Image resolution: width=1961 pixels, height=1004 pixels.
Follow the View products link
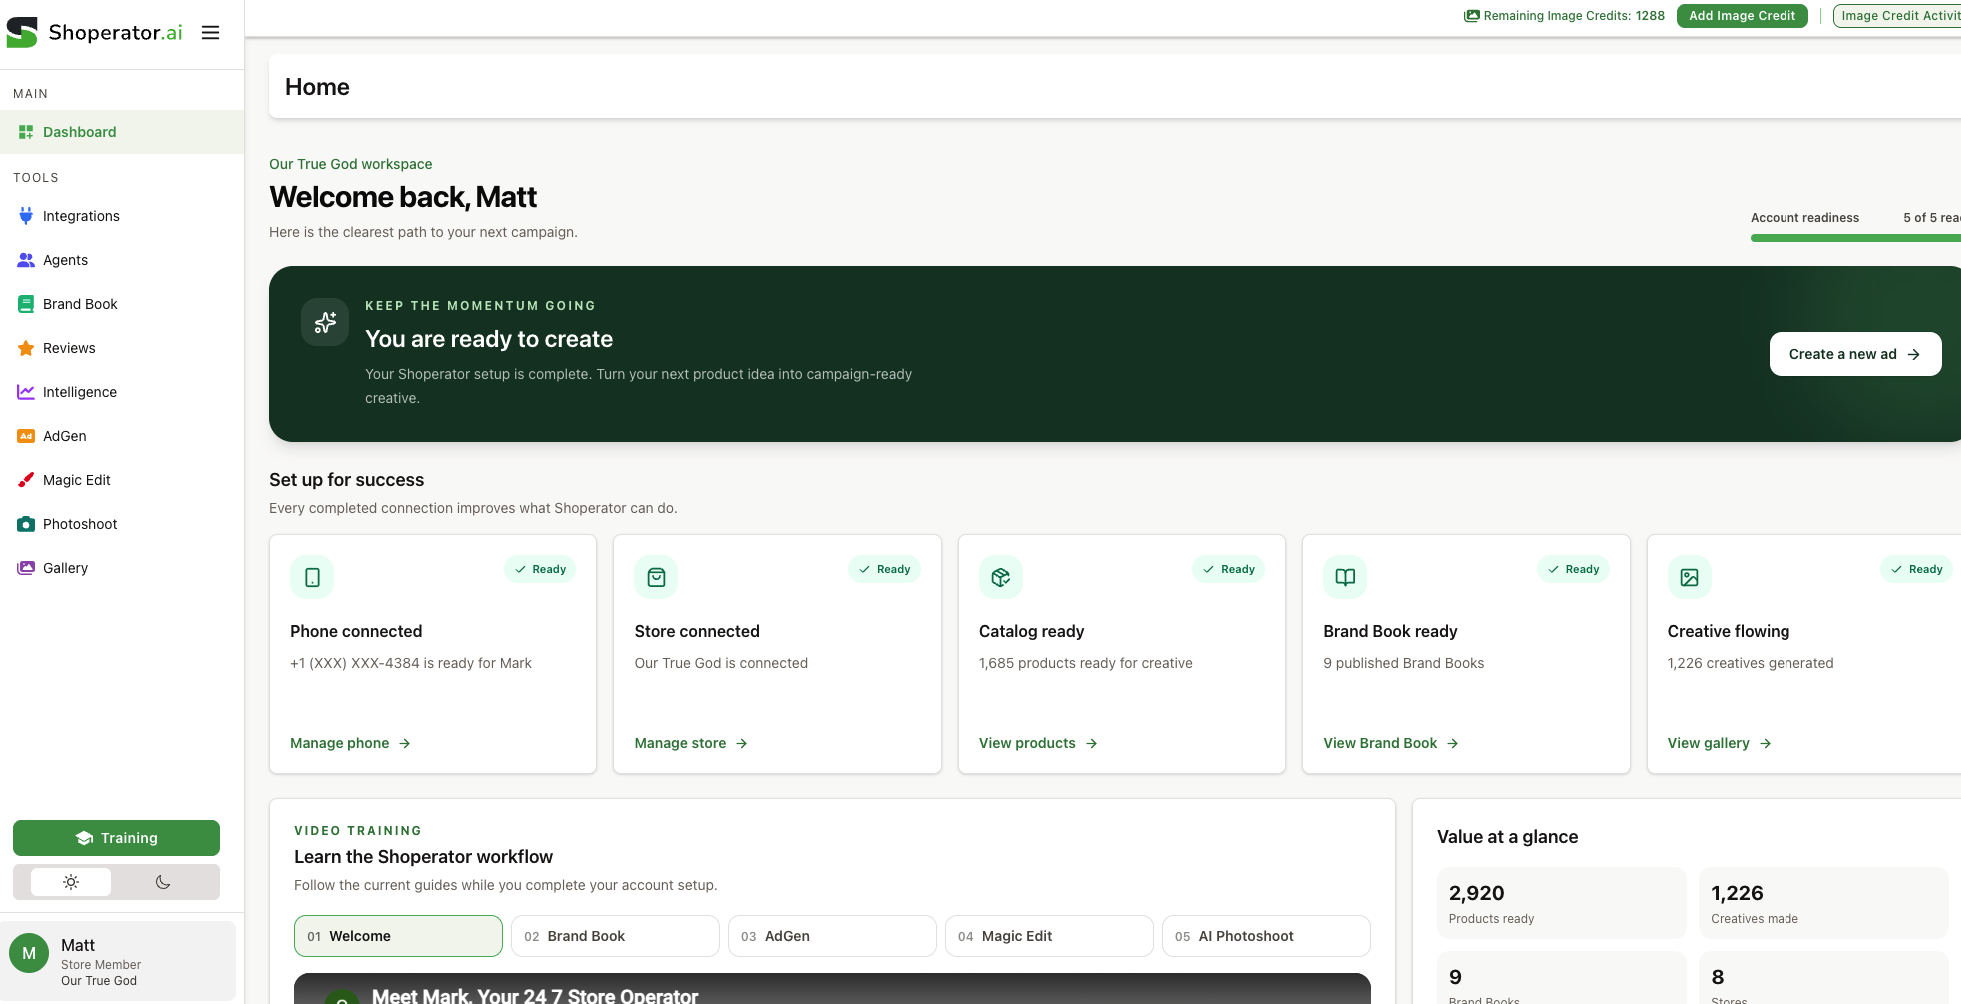coord(1038,743)
